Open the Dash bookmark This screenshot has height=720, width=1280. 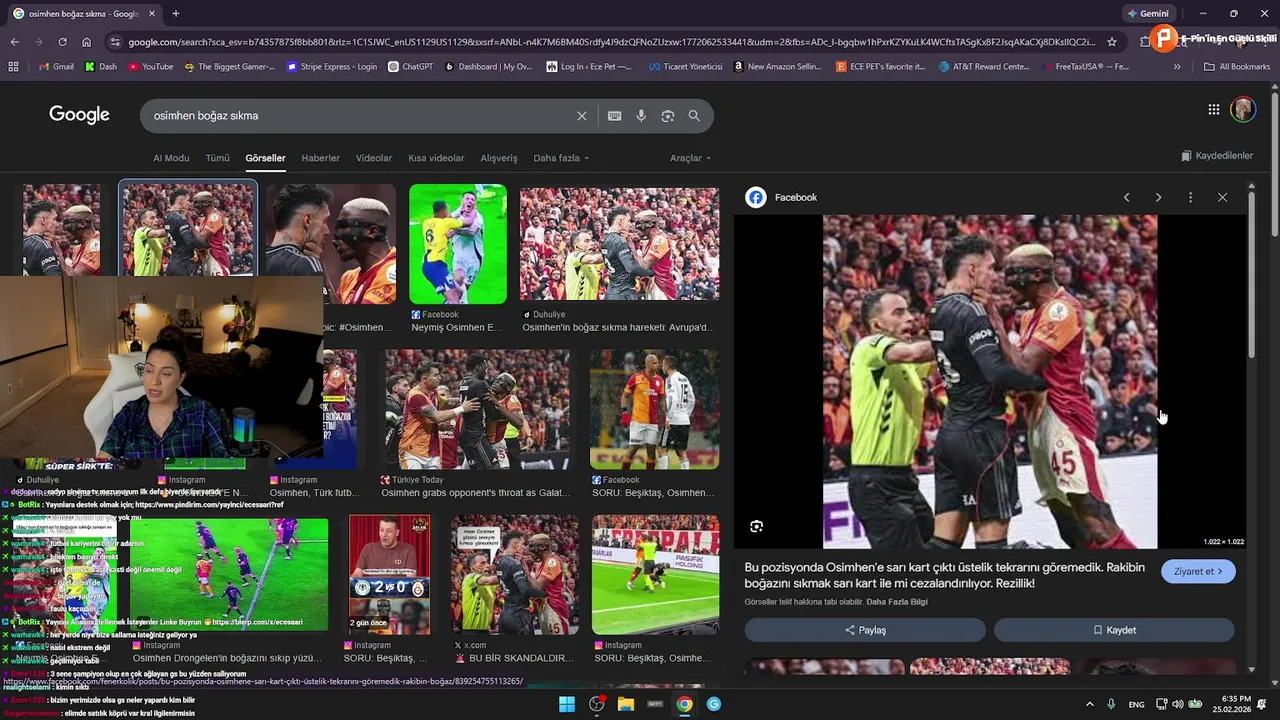point(101,67)
